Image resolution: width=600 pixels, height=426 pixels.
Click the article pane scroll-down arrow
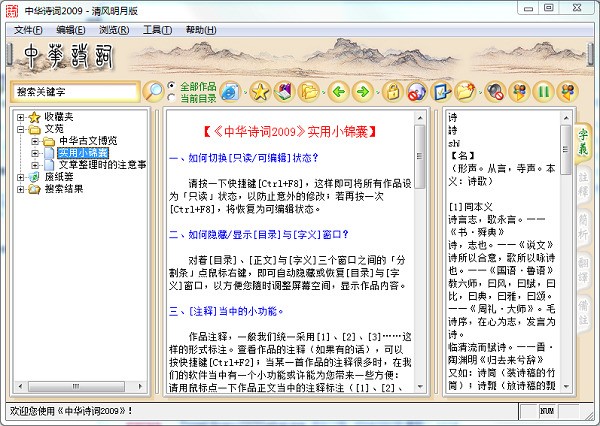click(x=420, y=386)
